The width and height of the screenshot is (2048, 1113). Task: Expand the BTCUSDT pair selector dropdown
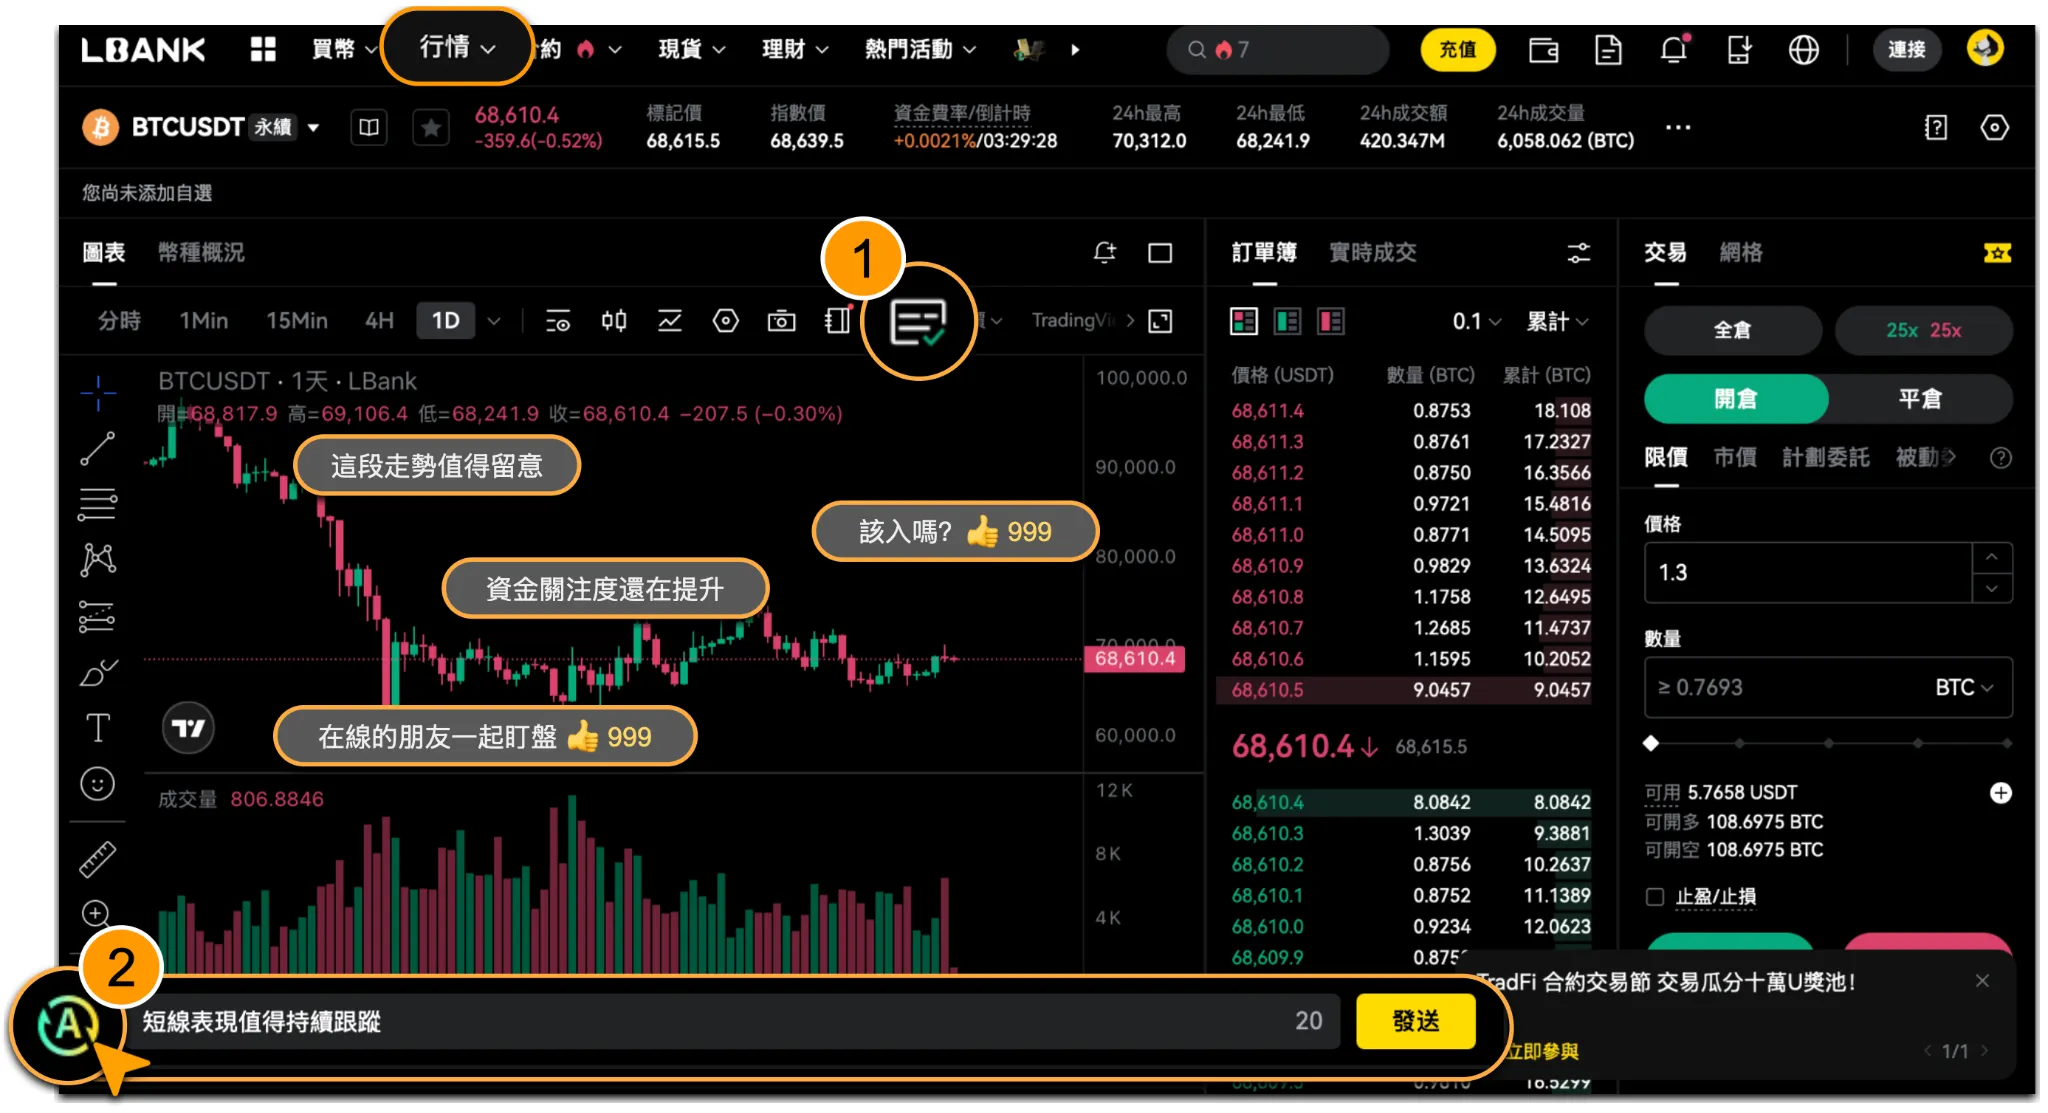tap(313, 128)
